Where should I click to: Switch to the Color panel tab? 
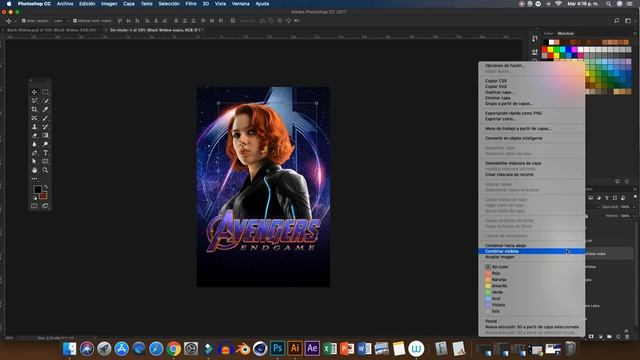(x=548, y=33)
